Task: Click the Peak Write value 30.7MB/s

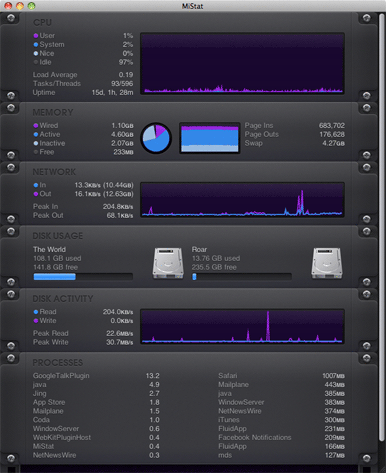Action: pos(120,342)
